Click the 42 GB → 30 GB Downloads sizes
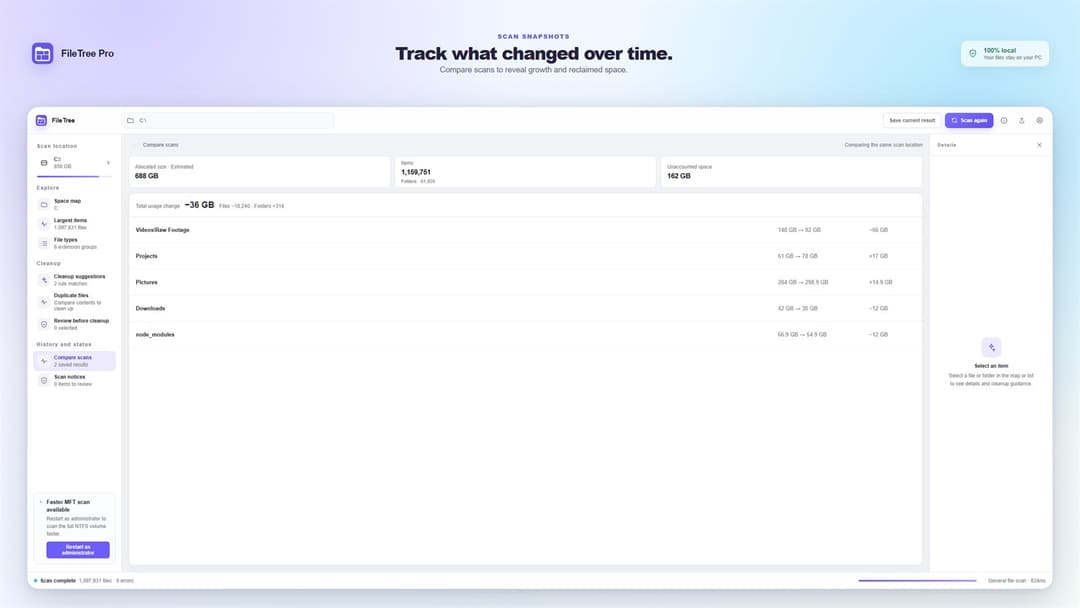The height and width of the screenshot is (608, 1080). (798, 308)
